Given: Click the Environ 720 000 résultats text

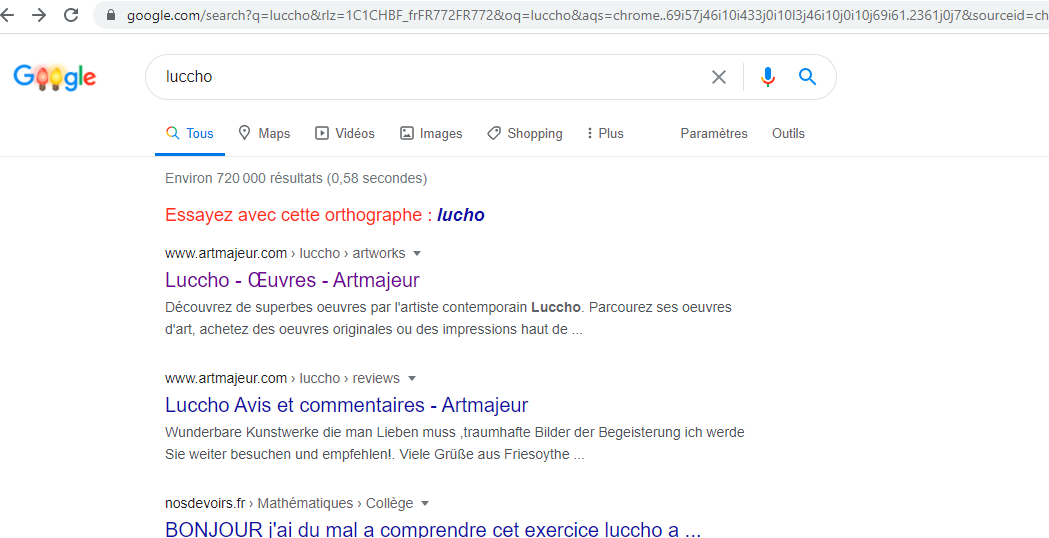Looking at the screenshot, I should (296, 178).
